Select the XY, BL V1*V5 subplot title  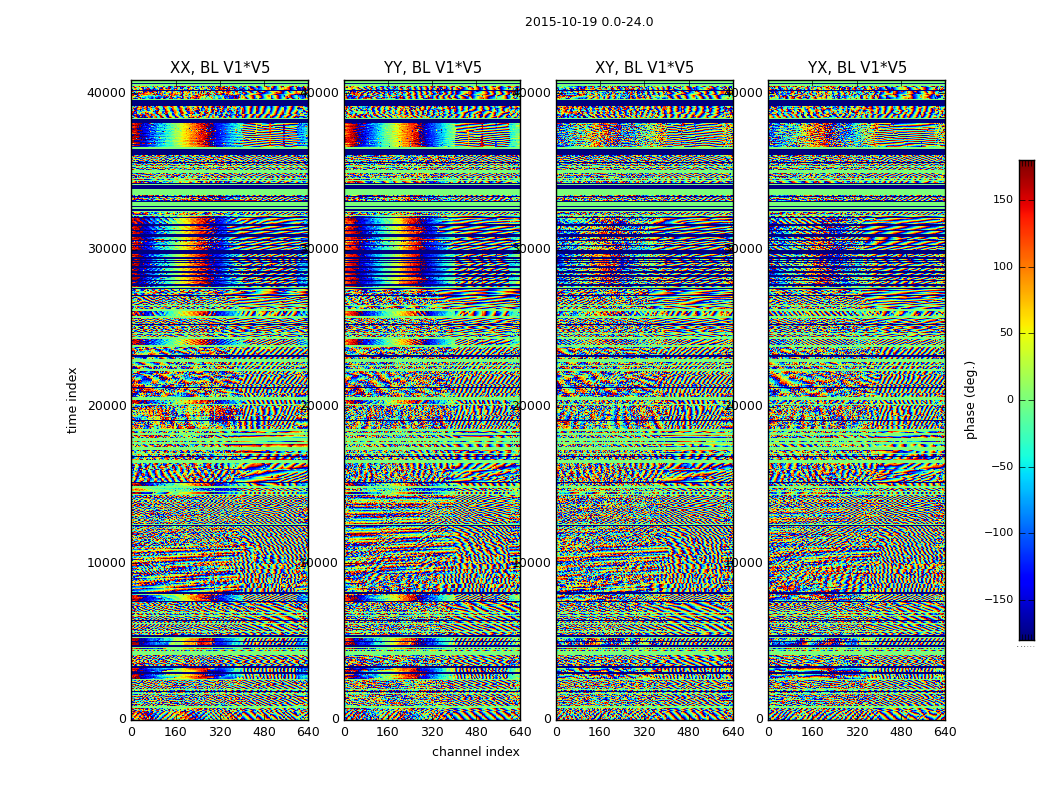click(x=644, y=68)
